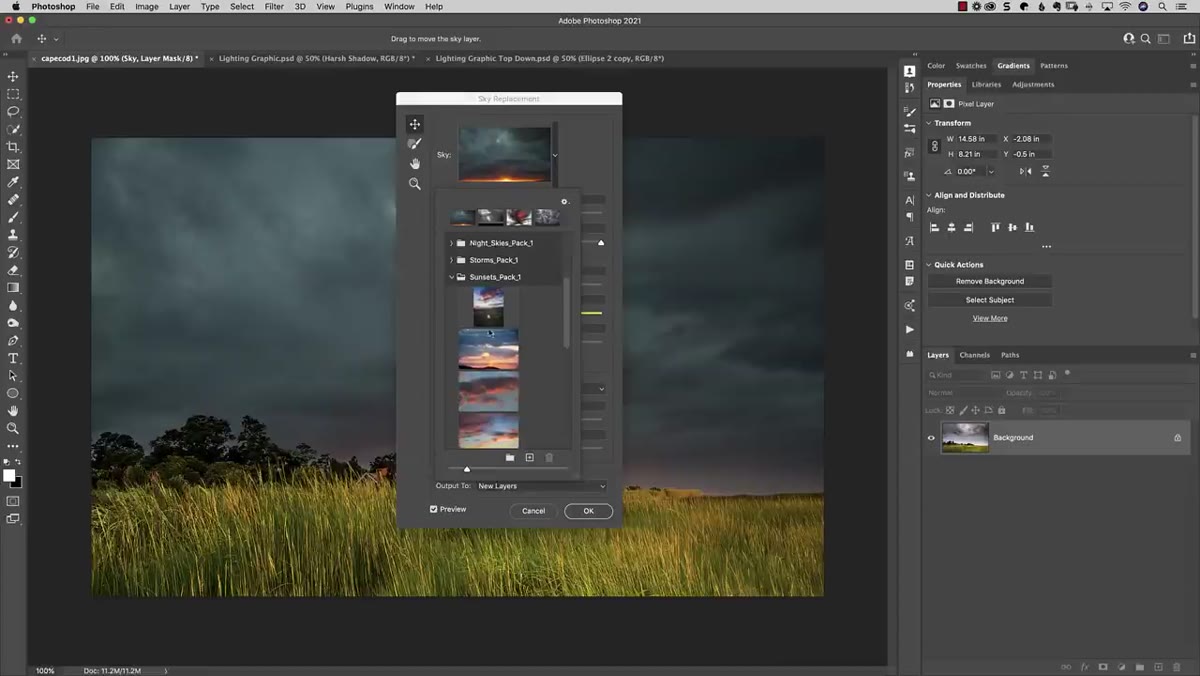Switch to the Channels tab

click(974, 355)
